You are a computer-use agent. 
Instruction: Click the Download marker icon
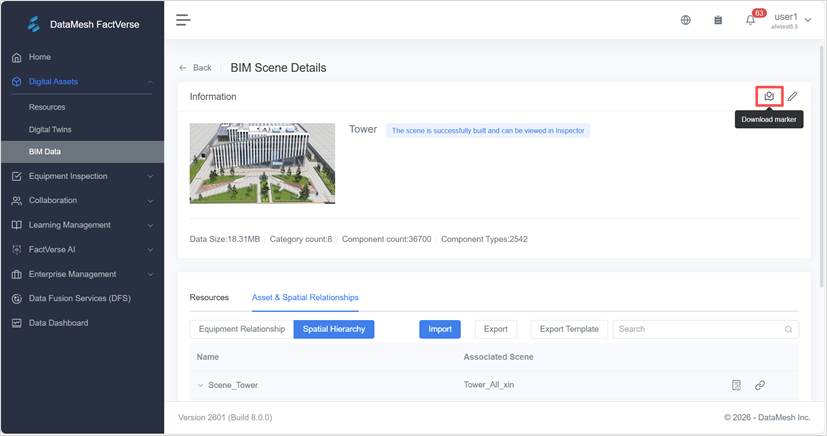768,96
